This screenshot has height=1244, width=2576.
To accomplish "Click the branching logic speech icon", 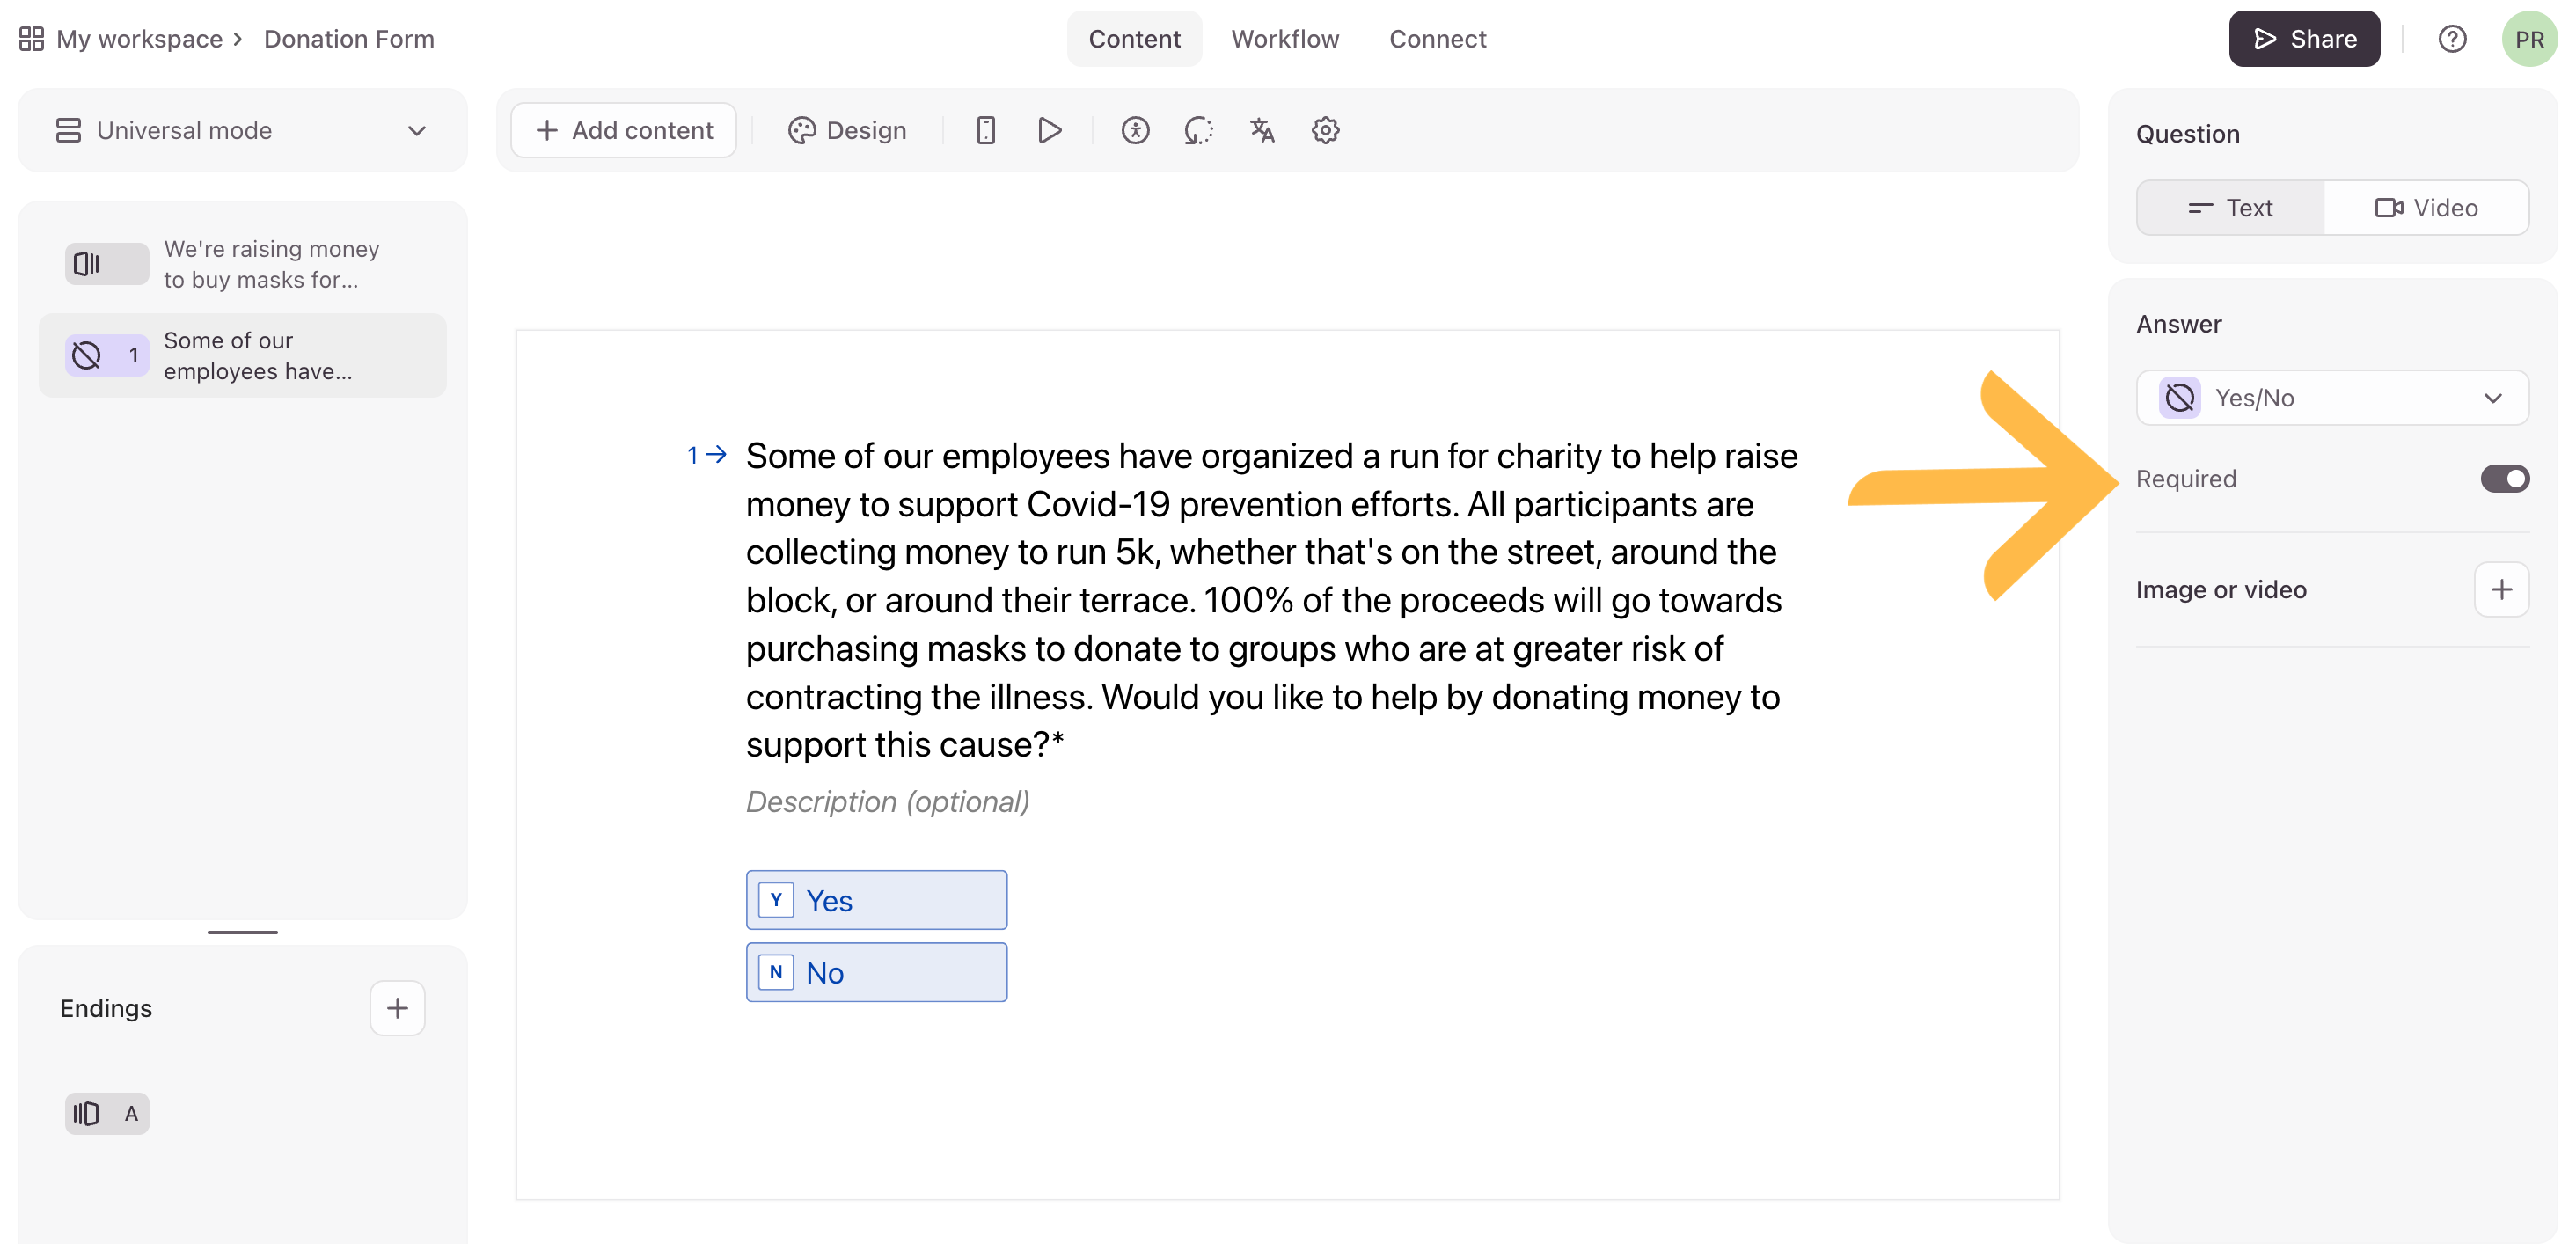I will [1198, 130].
